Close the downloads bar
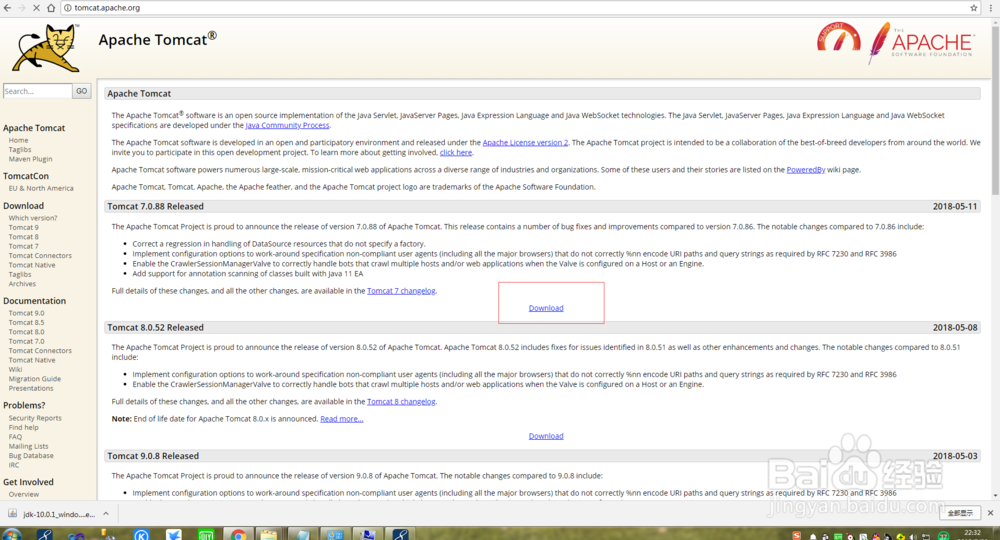The width and height of the screenshot is (1000, 540). (x=990, y=513)
